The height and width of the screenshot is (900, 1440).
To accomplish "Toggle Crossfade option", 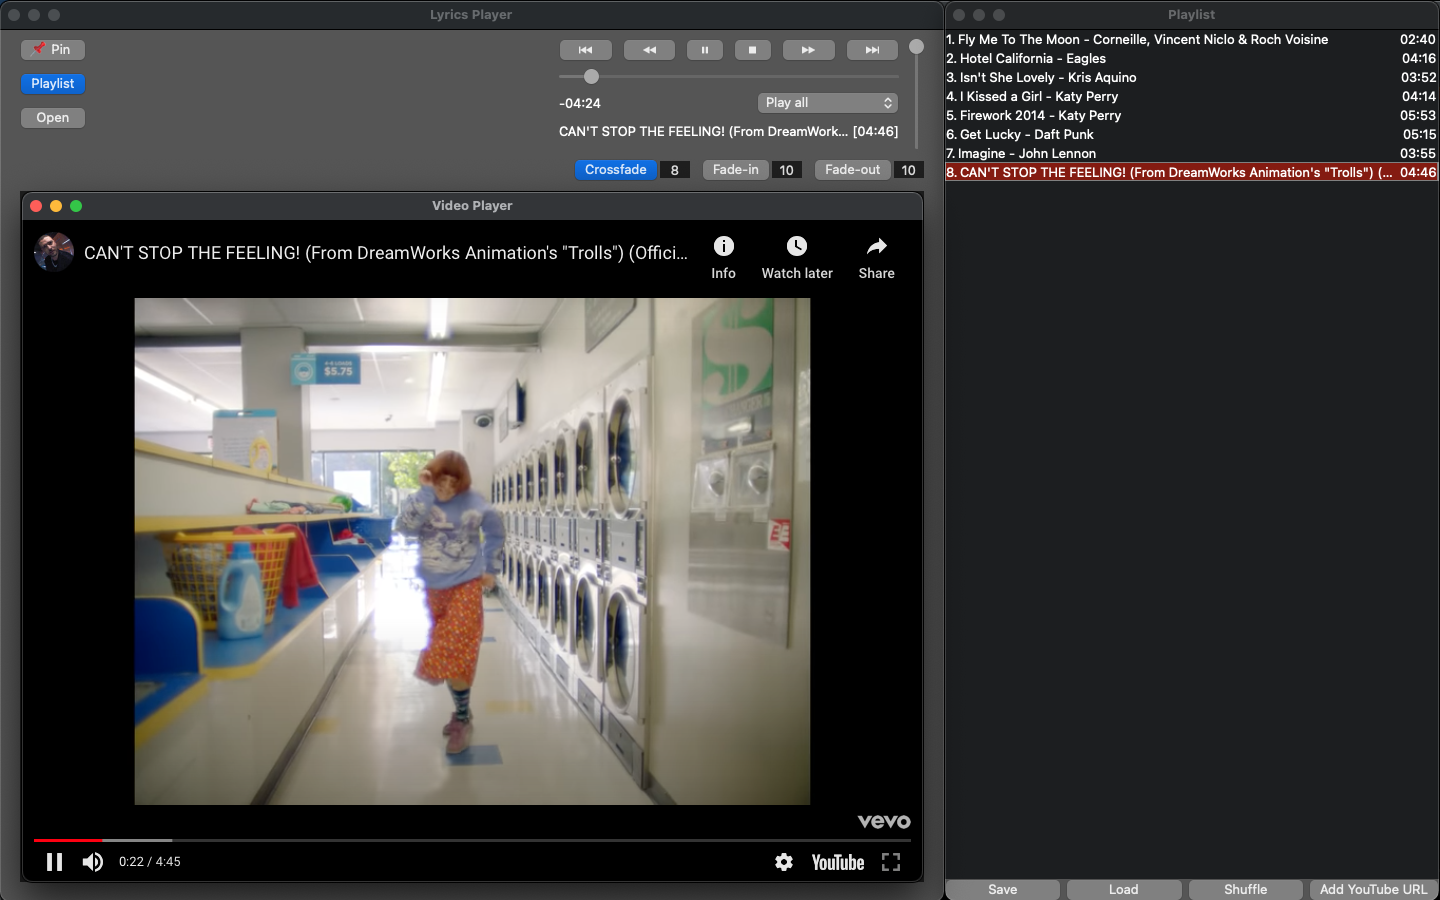I will click(x=616, y=170).
